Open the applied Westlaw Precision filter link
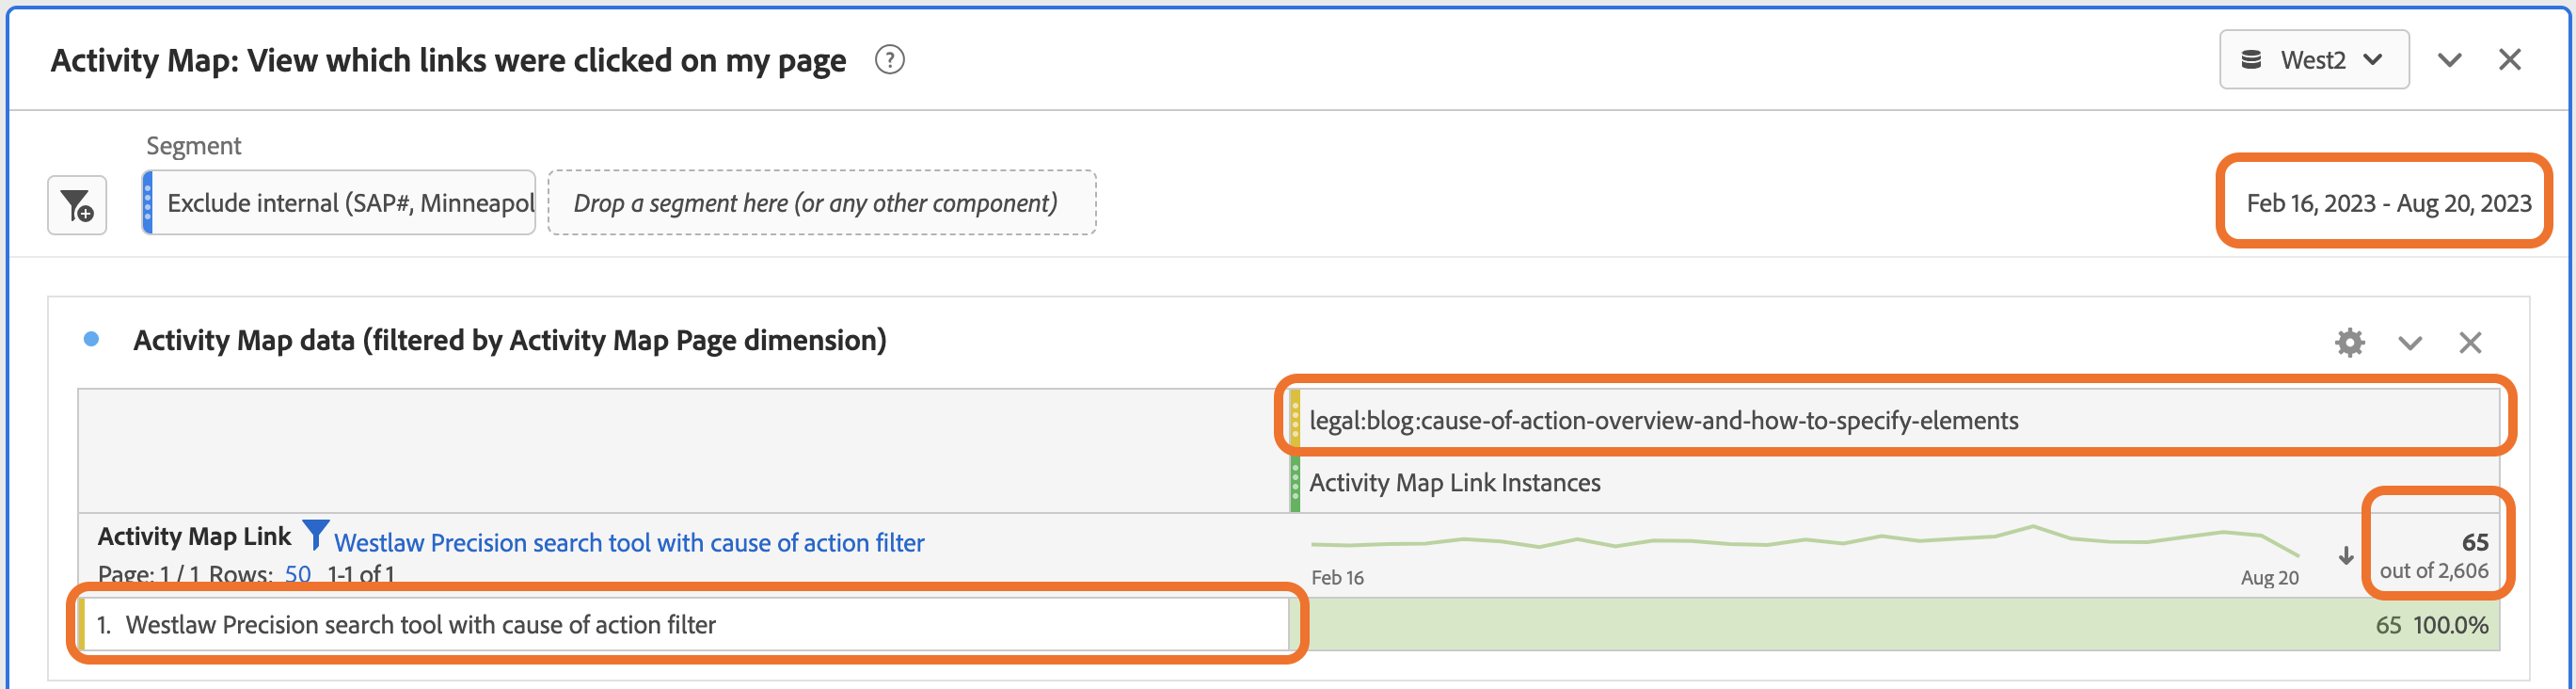The width and height of the screenshot is (2576, 689). click(x=628, y=543)
